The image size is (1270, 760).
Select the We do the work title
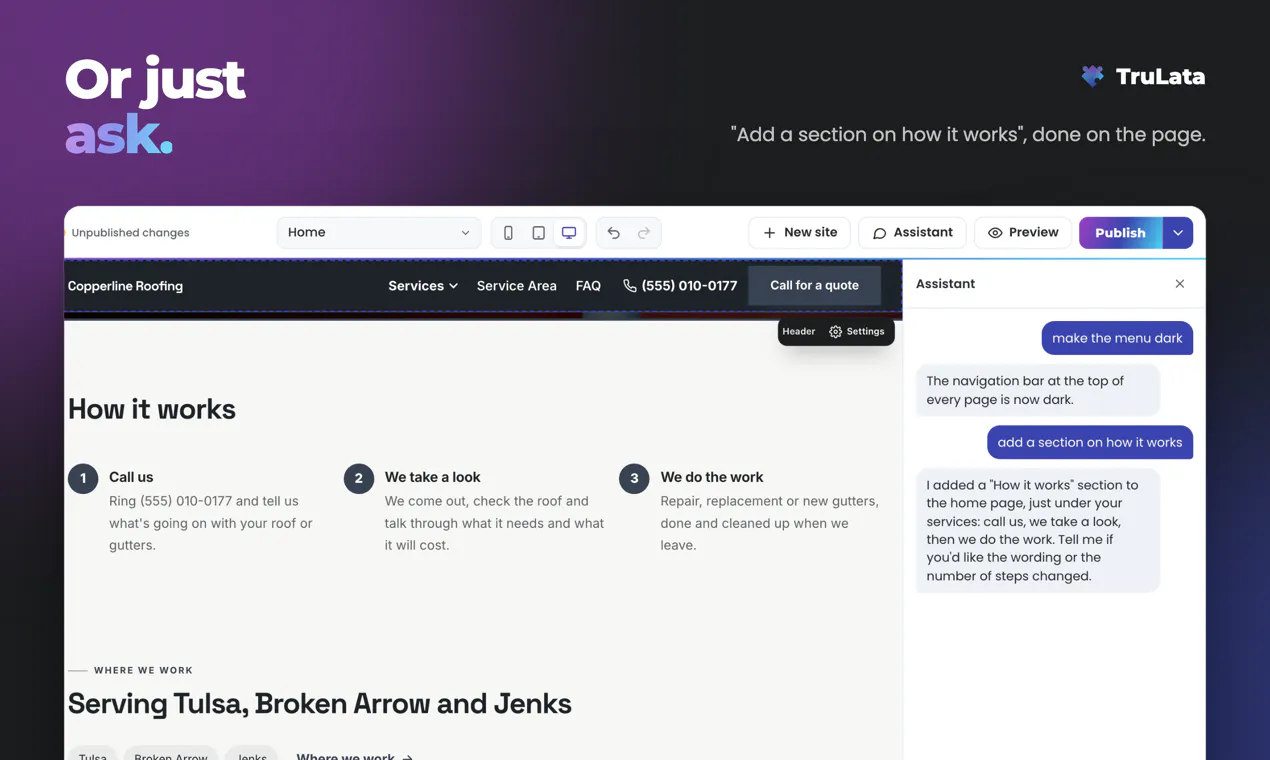[x=711, y=477]
